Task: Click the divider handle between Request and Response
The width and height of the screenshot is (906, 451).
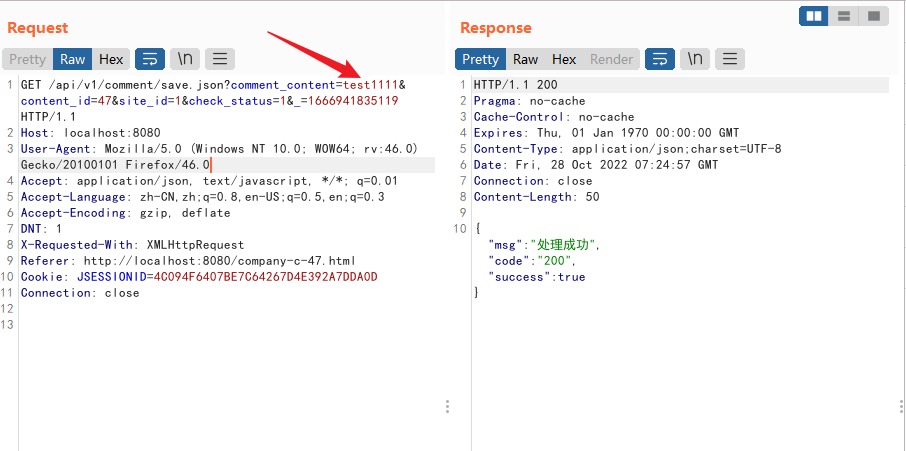Action: click(x=448, y=407)
